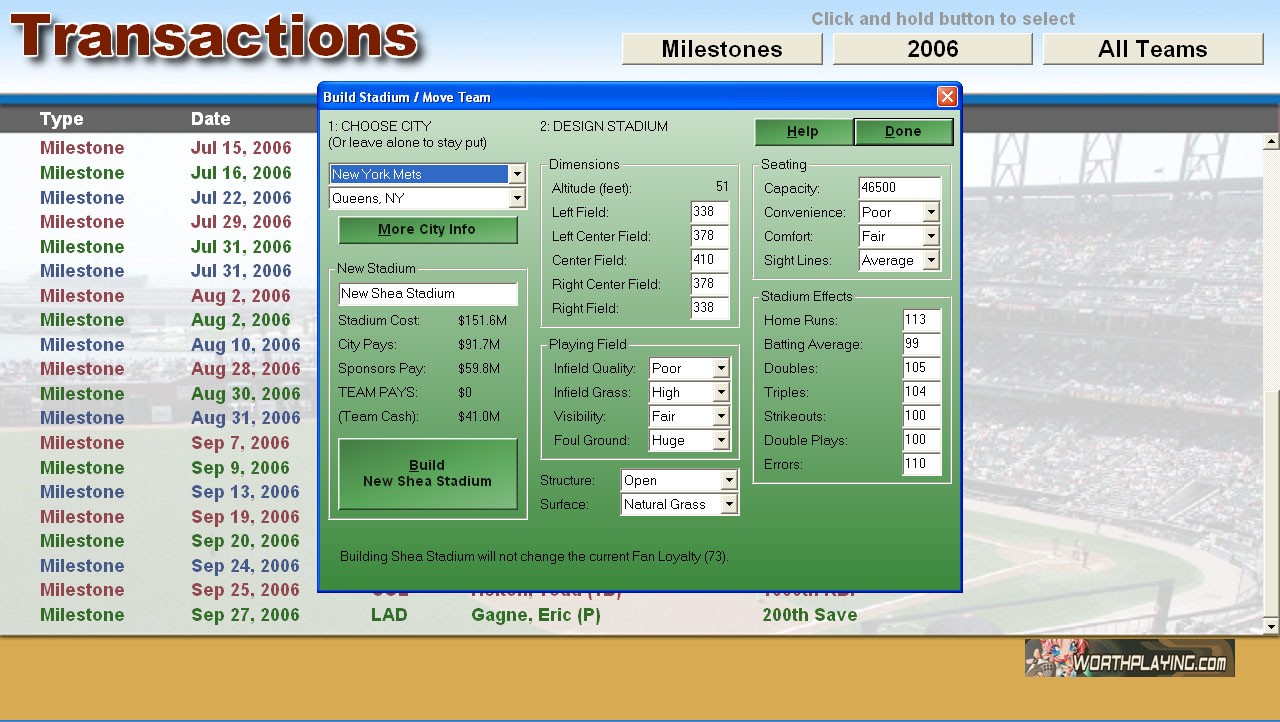Expand the Queens, NY city dropdown
1280x722 pixels.
(x=516, y=199)
